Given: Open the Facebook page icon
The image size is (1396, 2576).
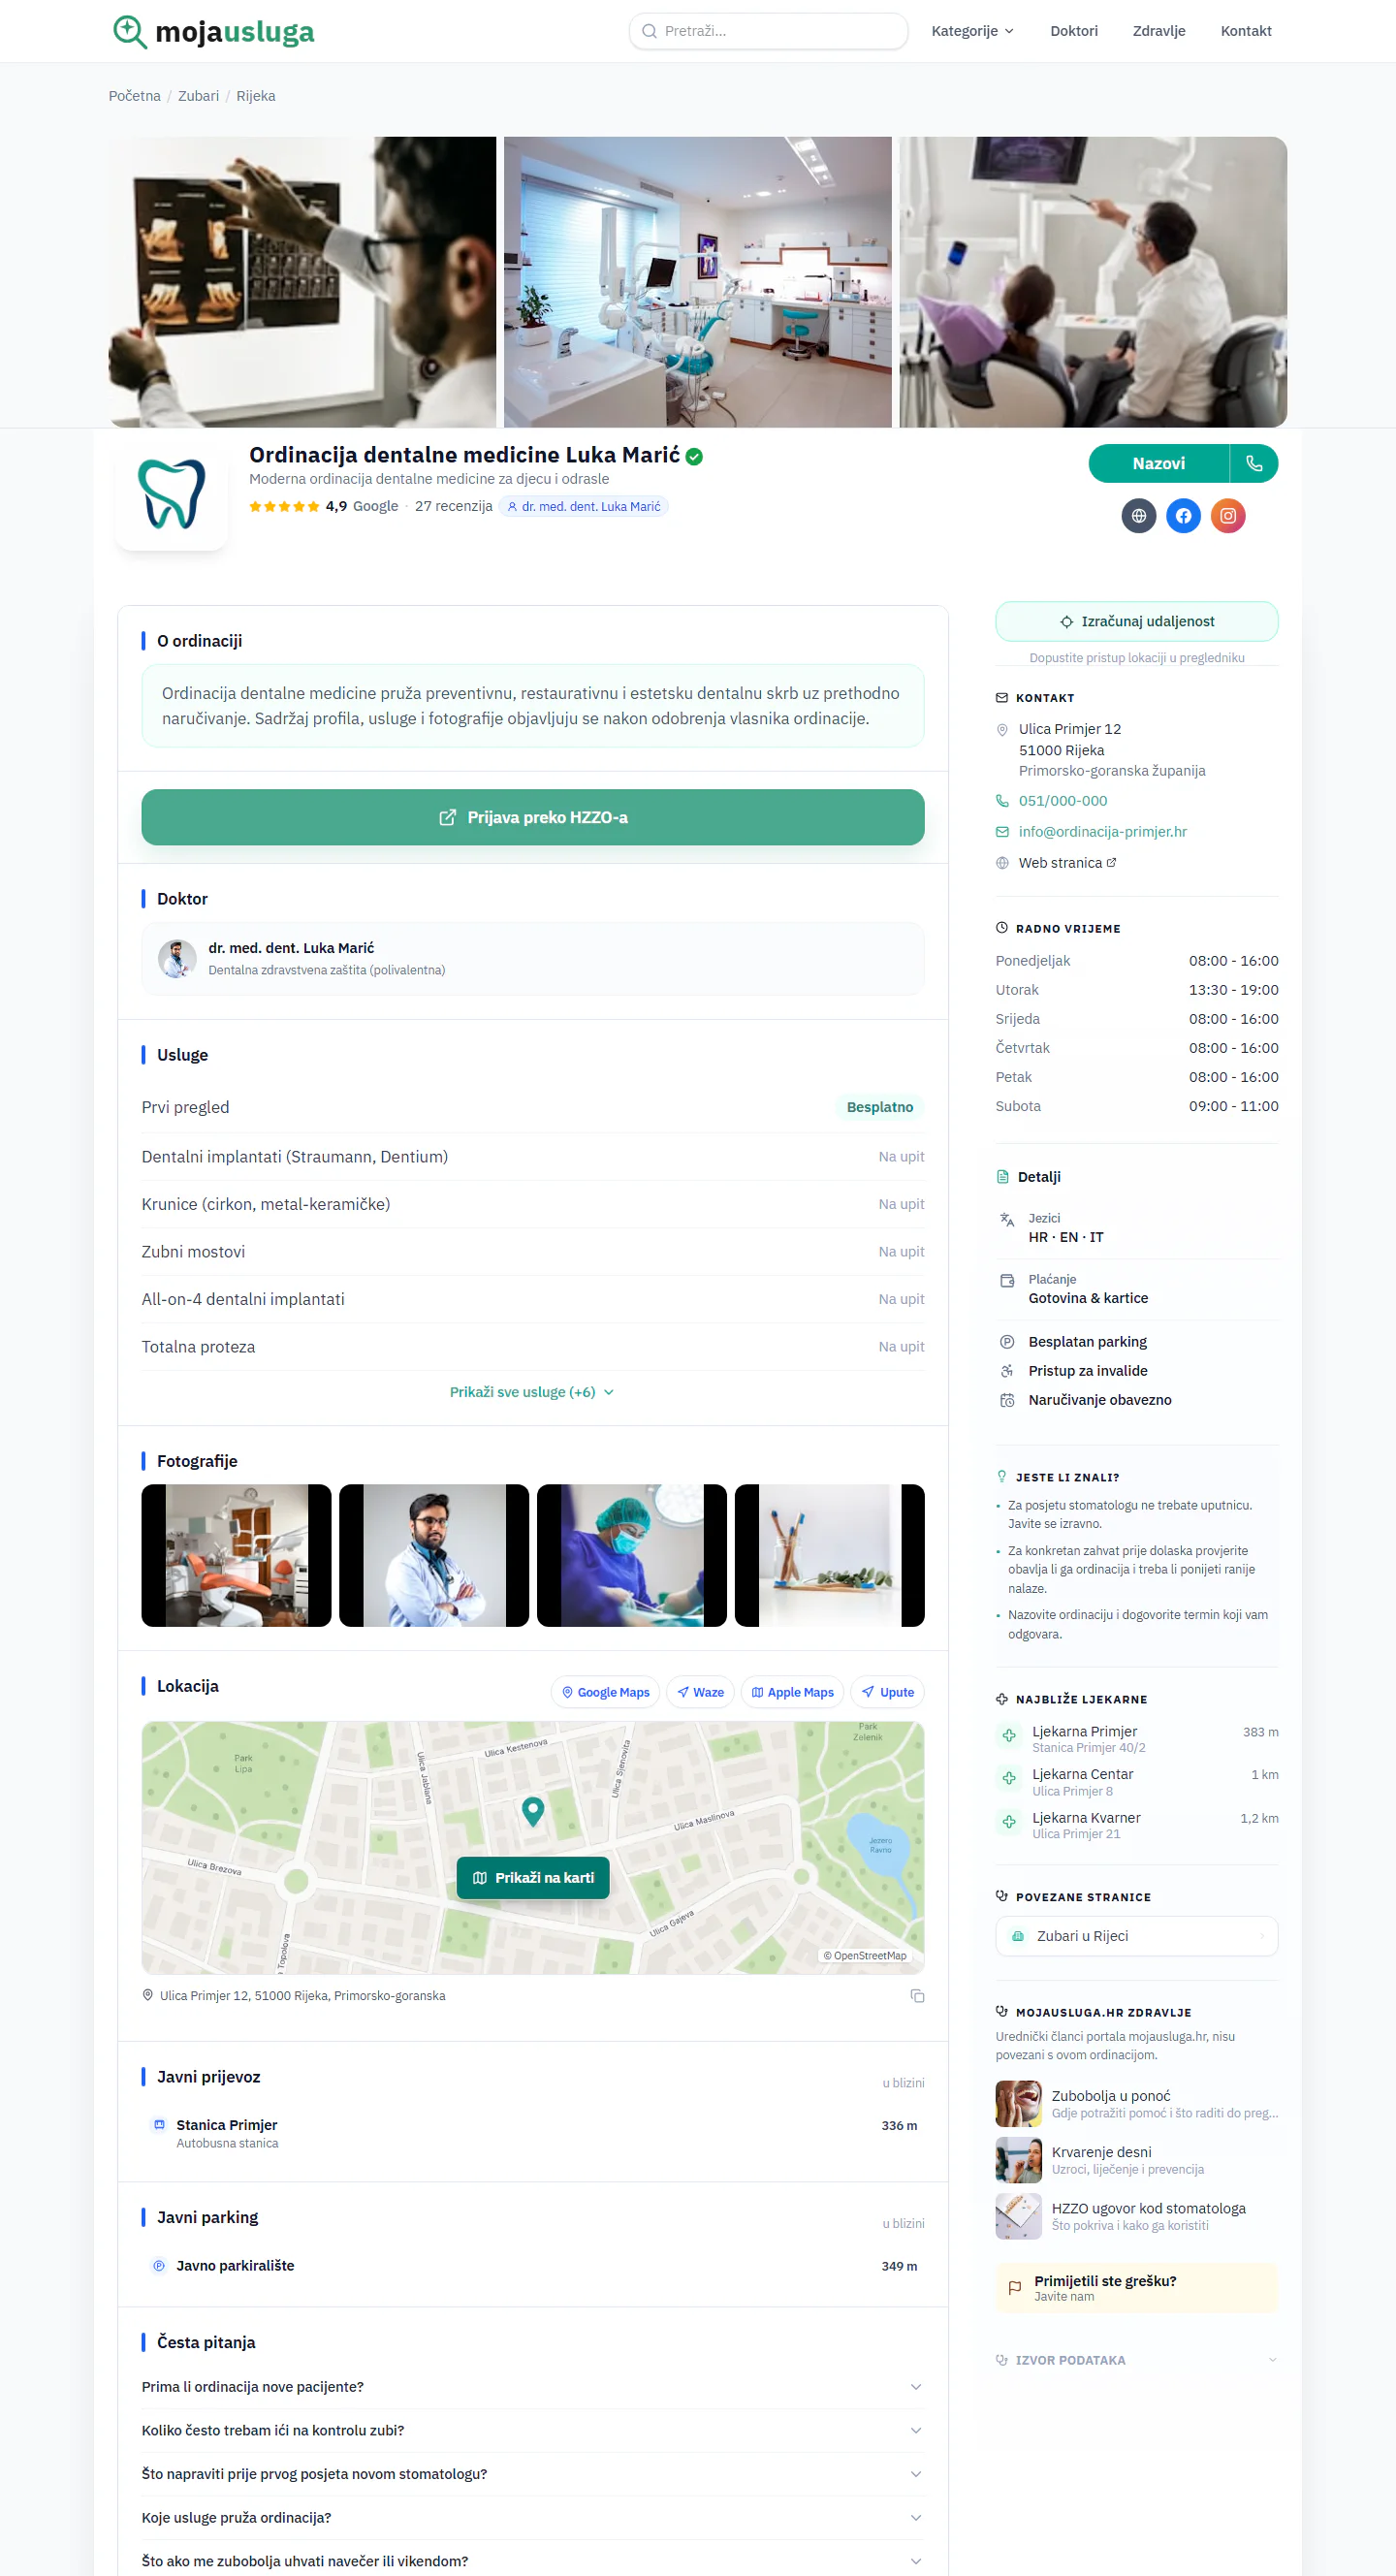Looking at the screenshot, I should [x=1183, y=516].
